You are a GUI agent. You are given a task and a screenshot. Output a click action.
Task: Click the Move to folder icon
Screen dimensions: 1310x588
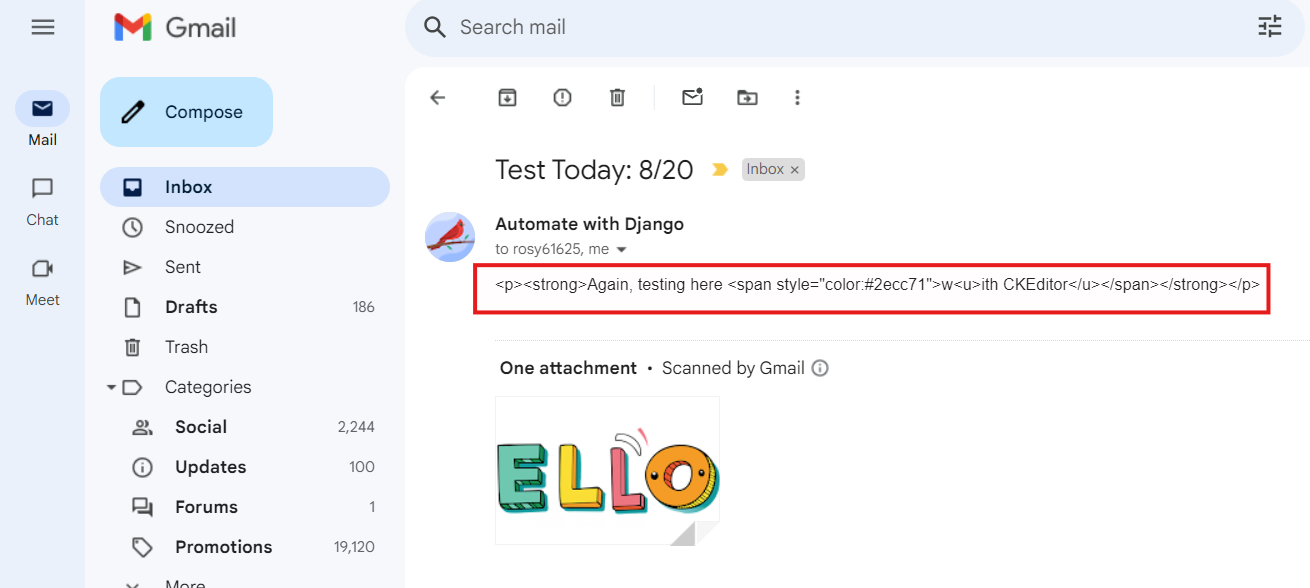(747, 97)
